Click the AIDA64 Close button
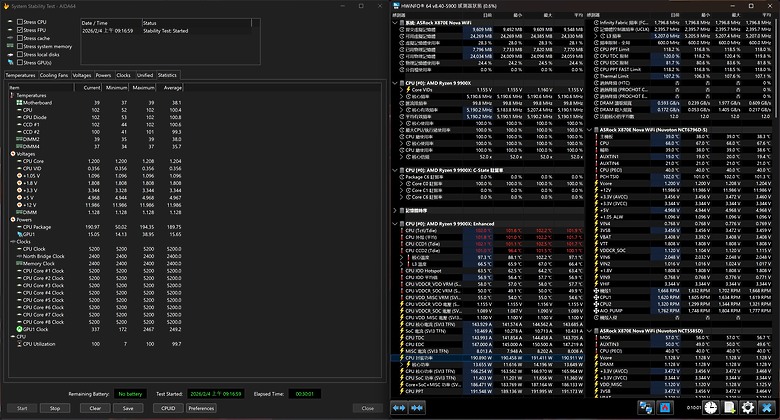 coord(368,408)
